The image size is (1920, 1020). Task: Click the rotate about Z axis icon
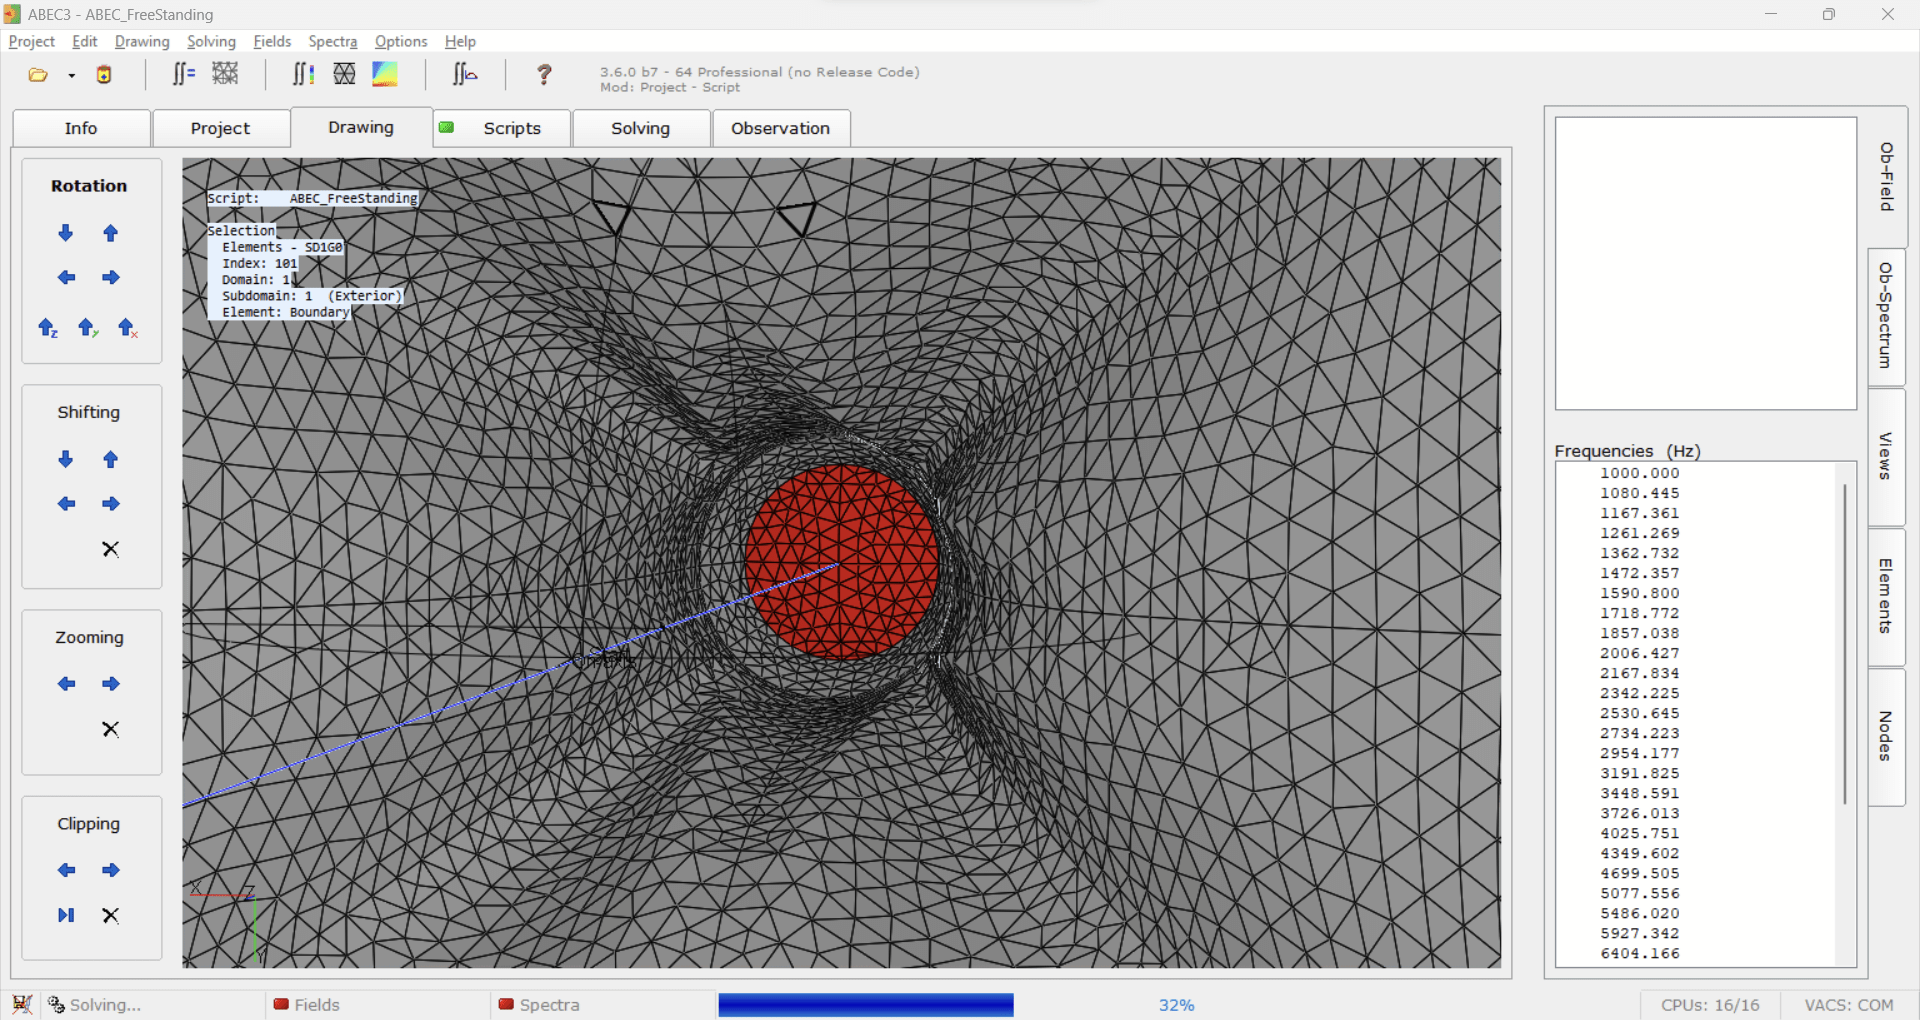(x=48, y=328)
